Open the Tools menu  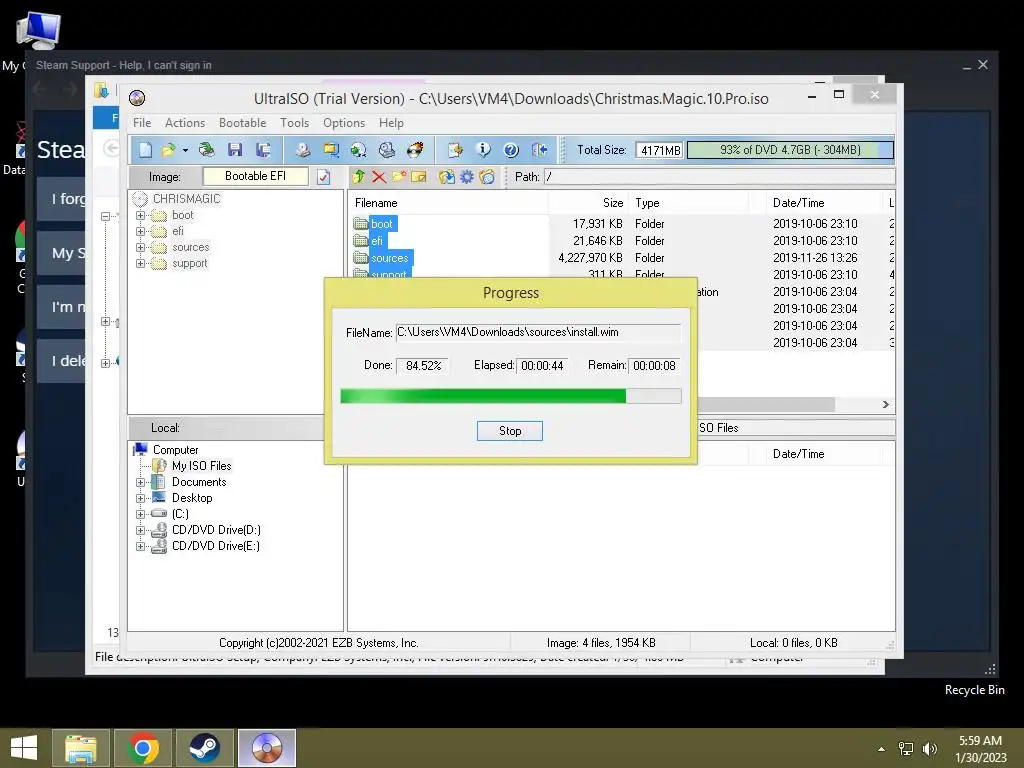(x=295, y=123)
